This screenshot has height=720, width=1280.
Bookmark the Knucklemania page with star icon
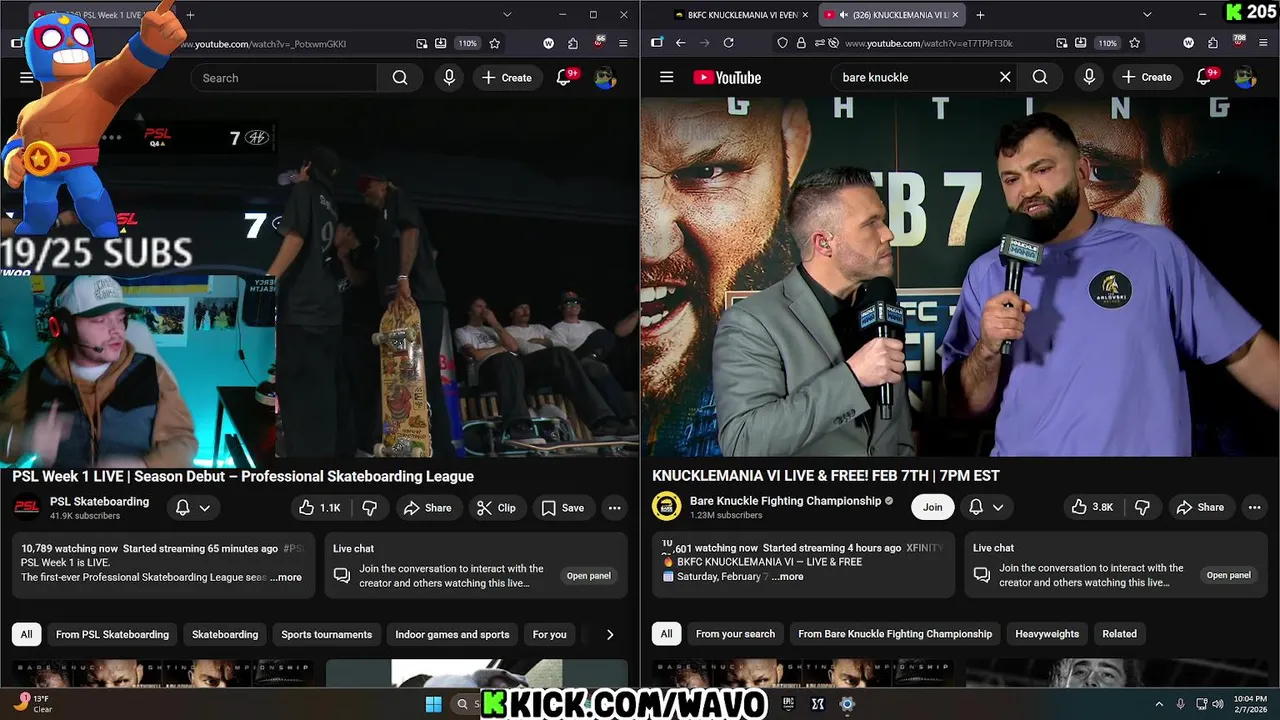[x=1134, y=43]
